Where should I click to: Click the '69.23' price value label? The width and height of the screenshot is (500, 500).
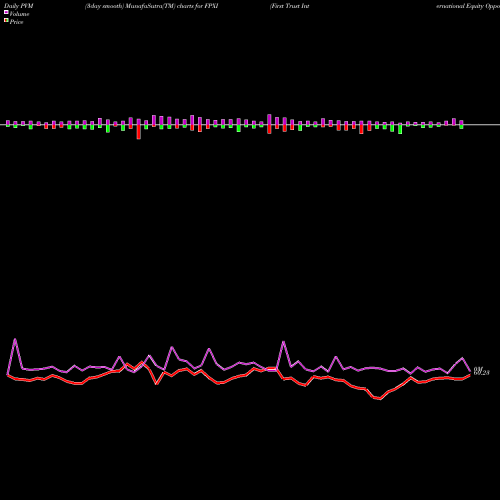(482, 373)
